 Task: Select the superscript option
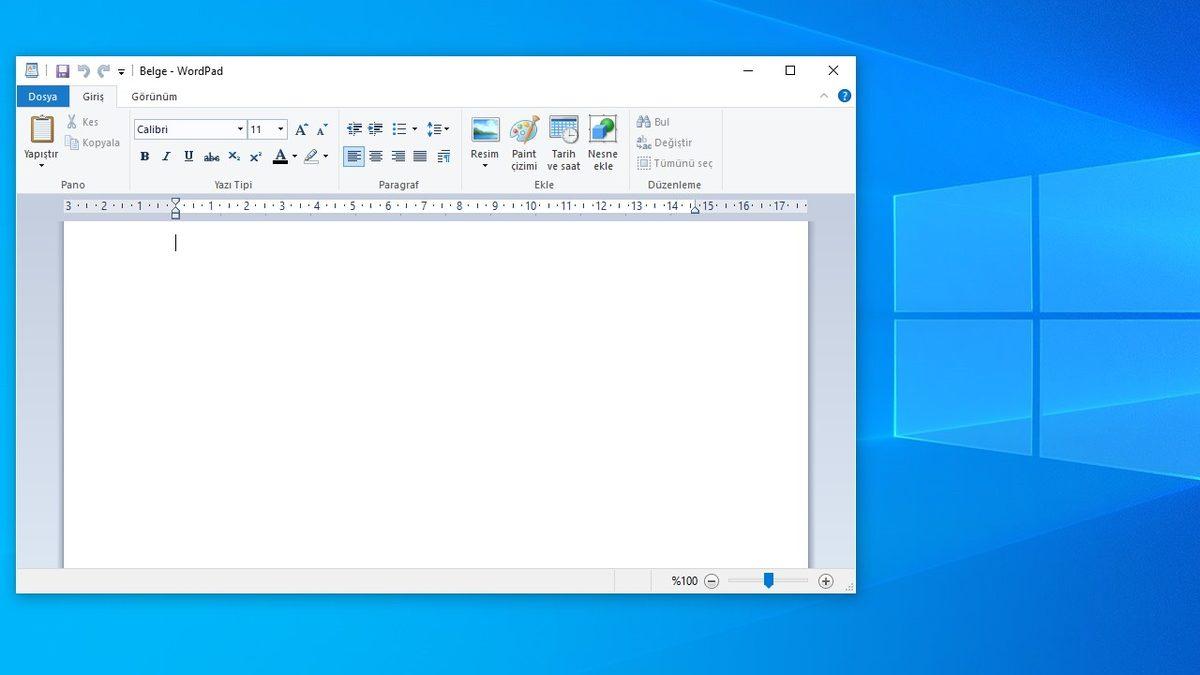[254, 157]
